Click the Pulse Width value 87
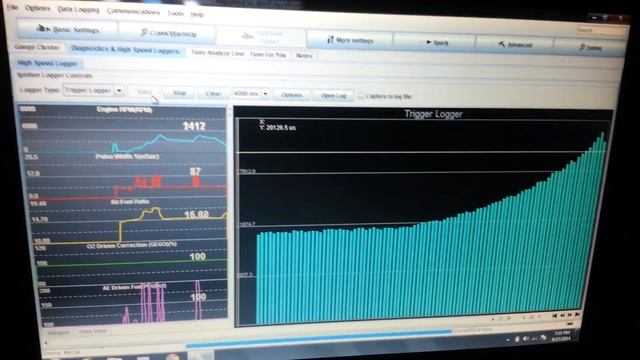 click(x=196, y=172)
